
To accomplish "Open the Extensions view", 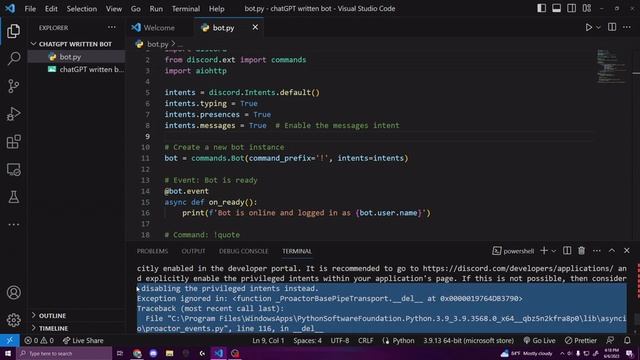I will coord(13,142).
